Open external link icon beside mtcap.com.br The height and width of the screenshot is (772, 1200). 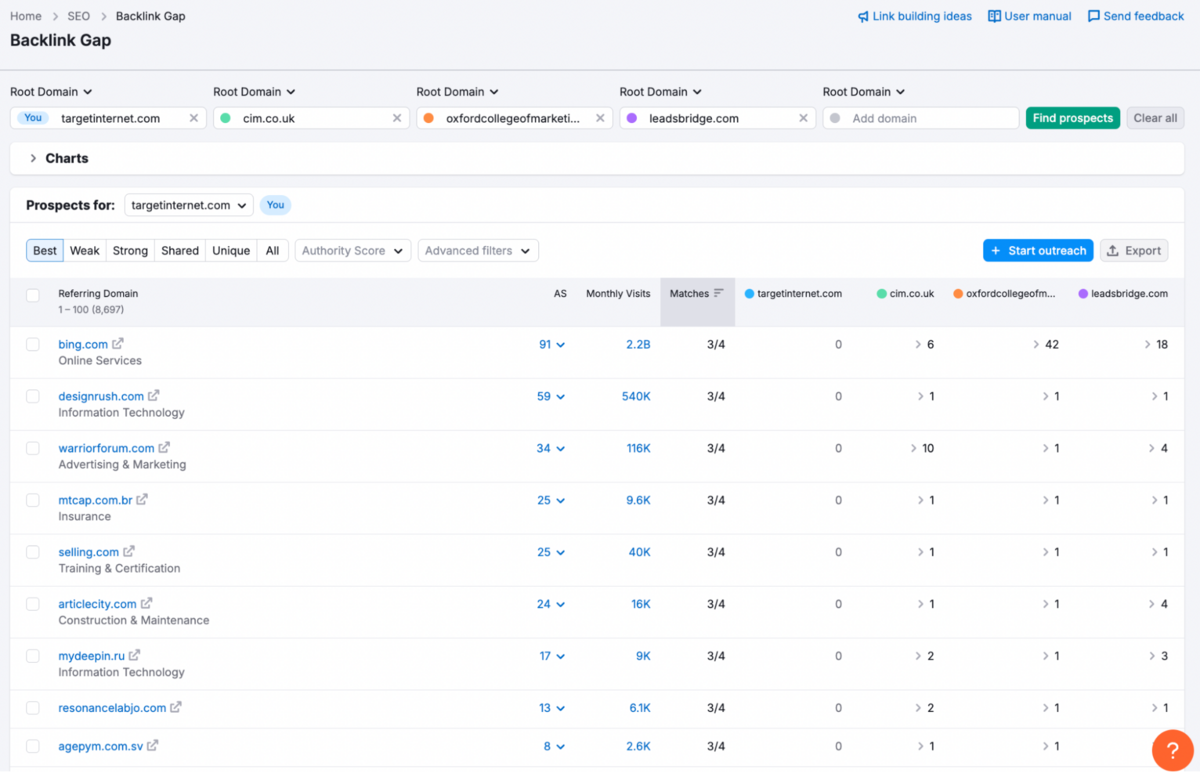coord(143,500)
